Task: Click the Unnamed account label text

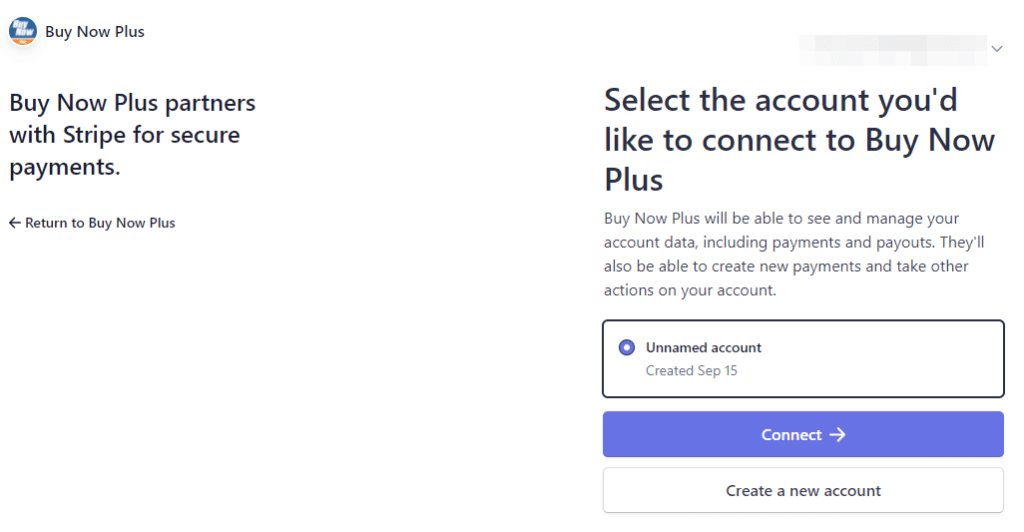Action: click(x=703, y=348)
